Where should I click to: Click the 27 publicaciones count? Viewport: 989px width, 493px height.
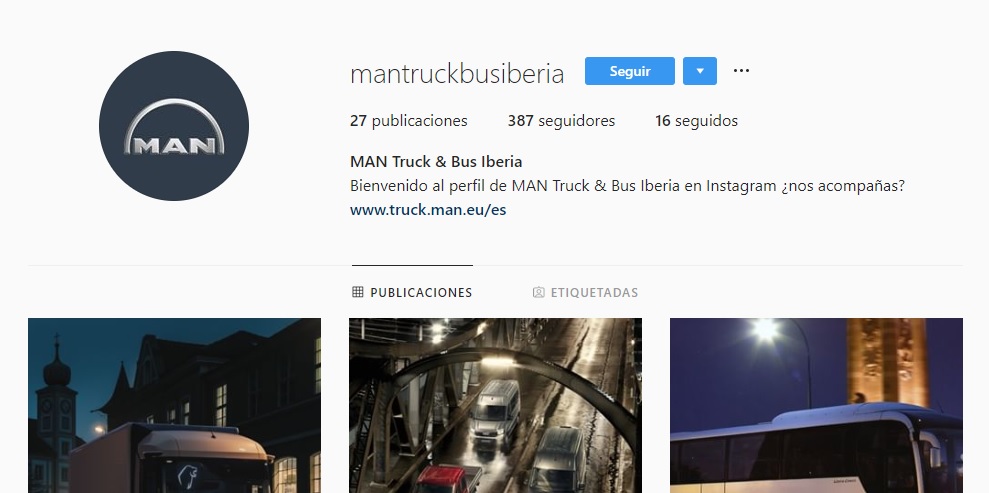409,120
